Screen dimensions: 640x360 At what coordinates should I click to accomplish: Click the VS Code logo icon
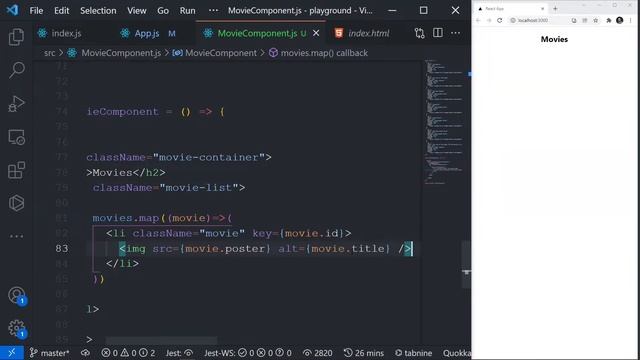coord(12,10)
